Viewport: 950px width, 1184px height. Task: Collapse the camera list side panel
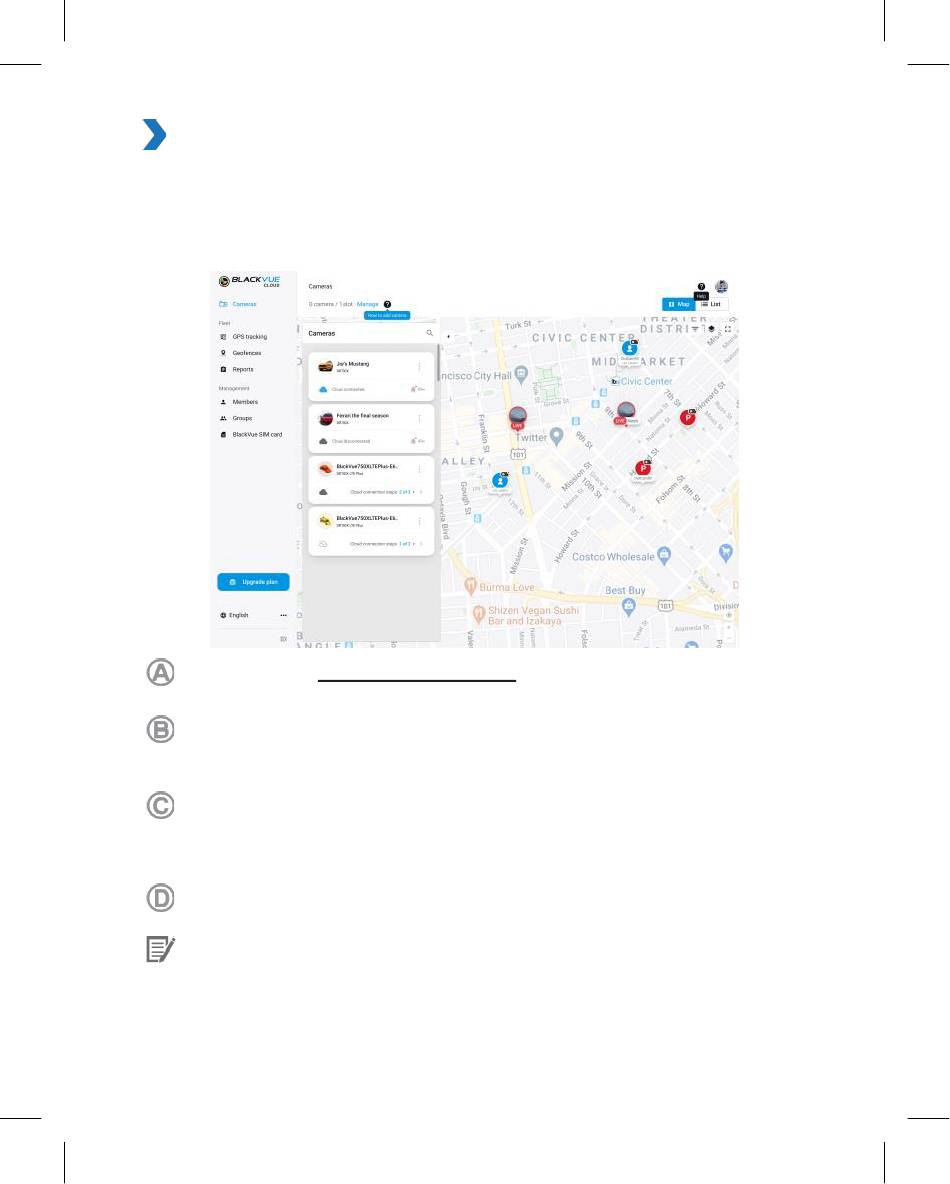point(448,336)
